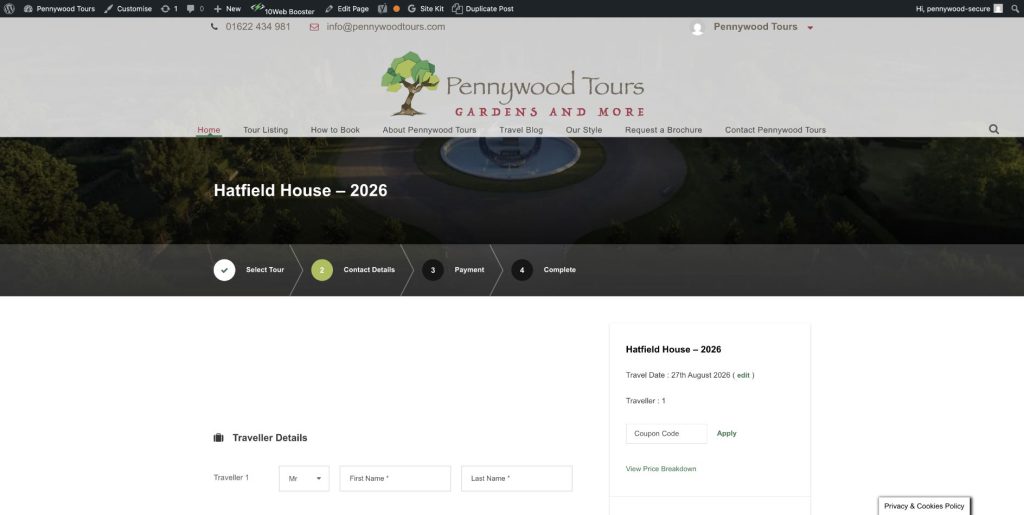Focus the Last Name field
Viewport: 1024px width, 515px height.
coord(517,478)
